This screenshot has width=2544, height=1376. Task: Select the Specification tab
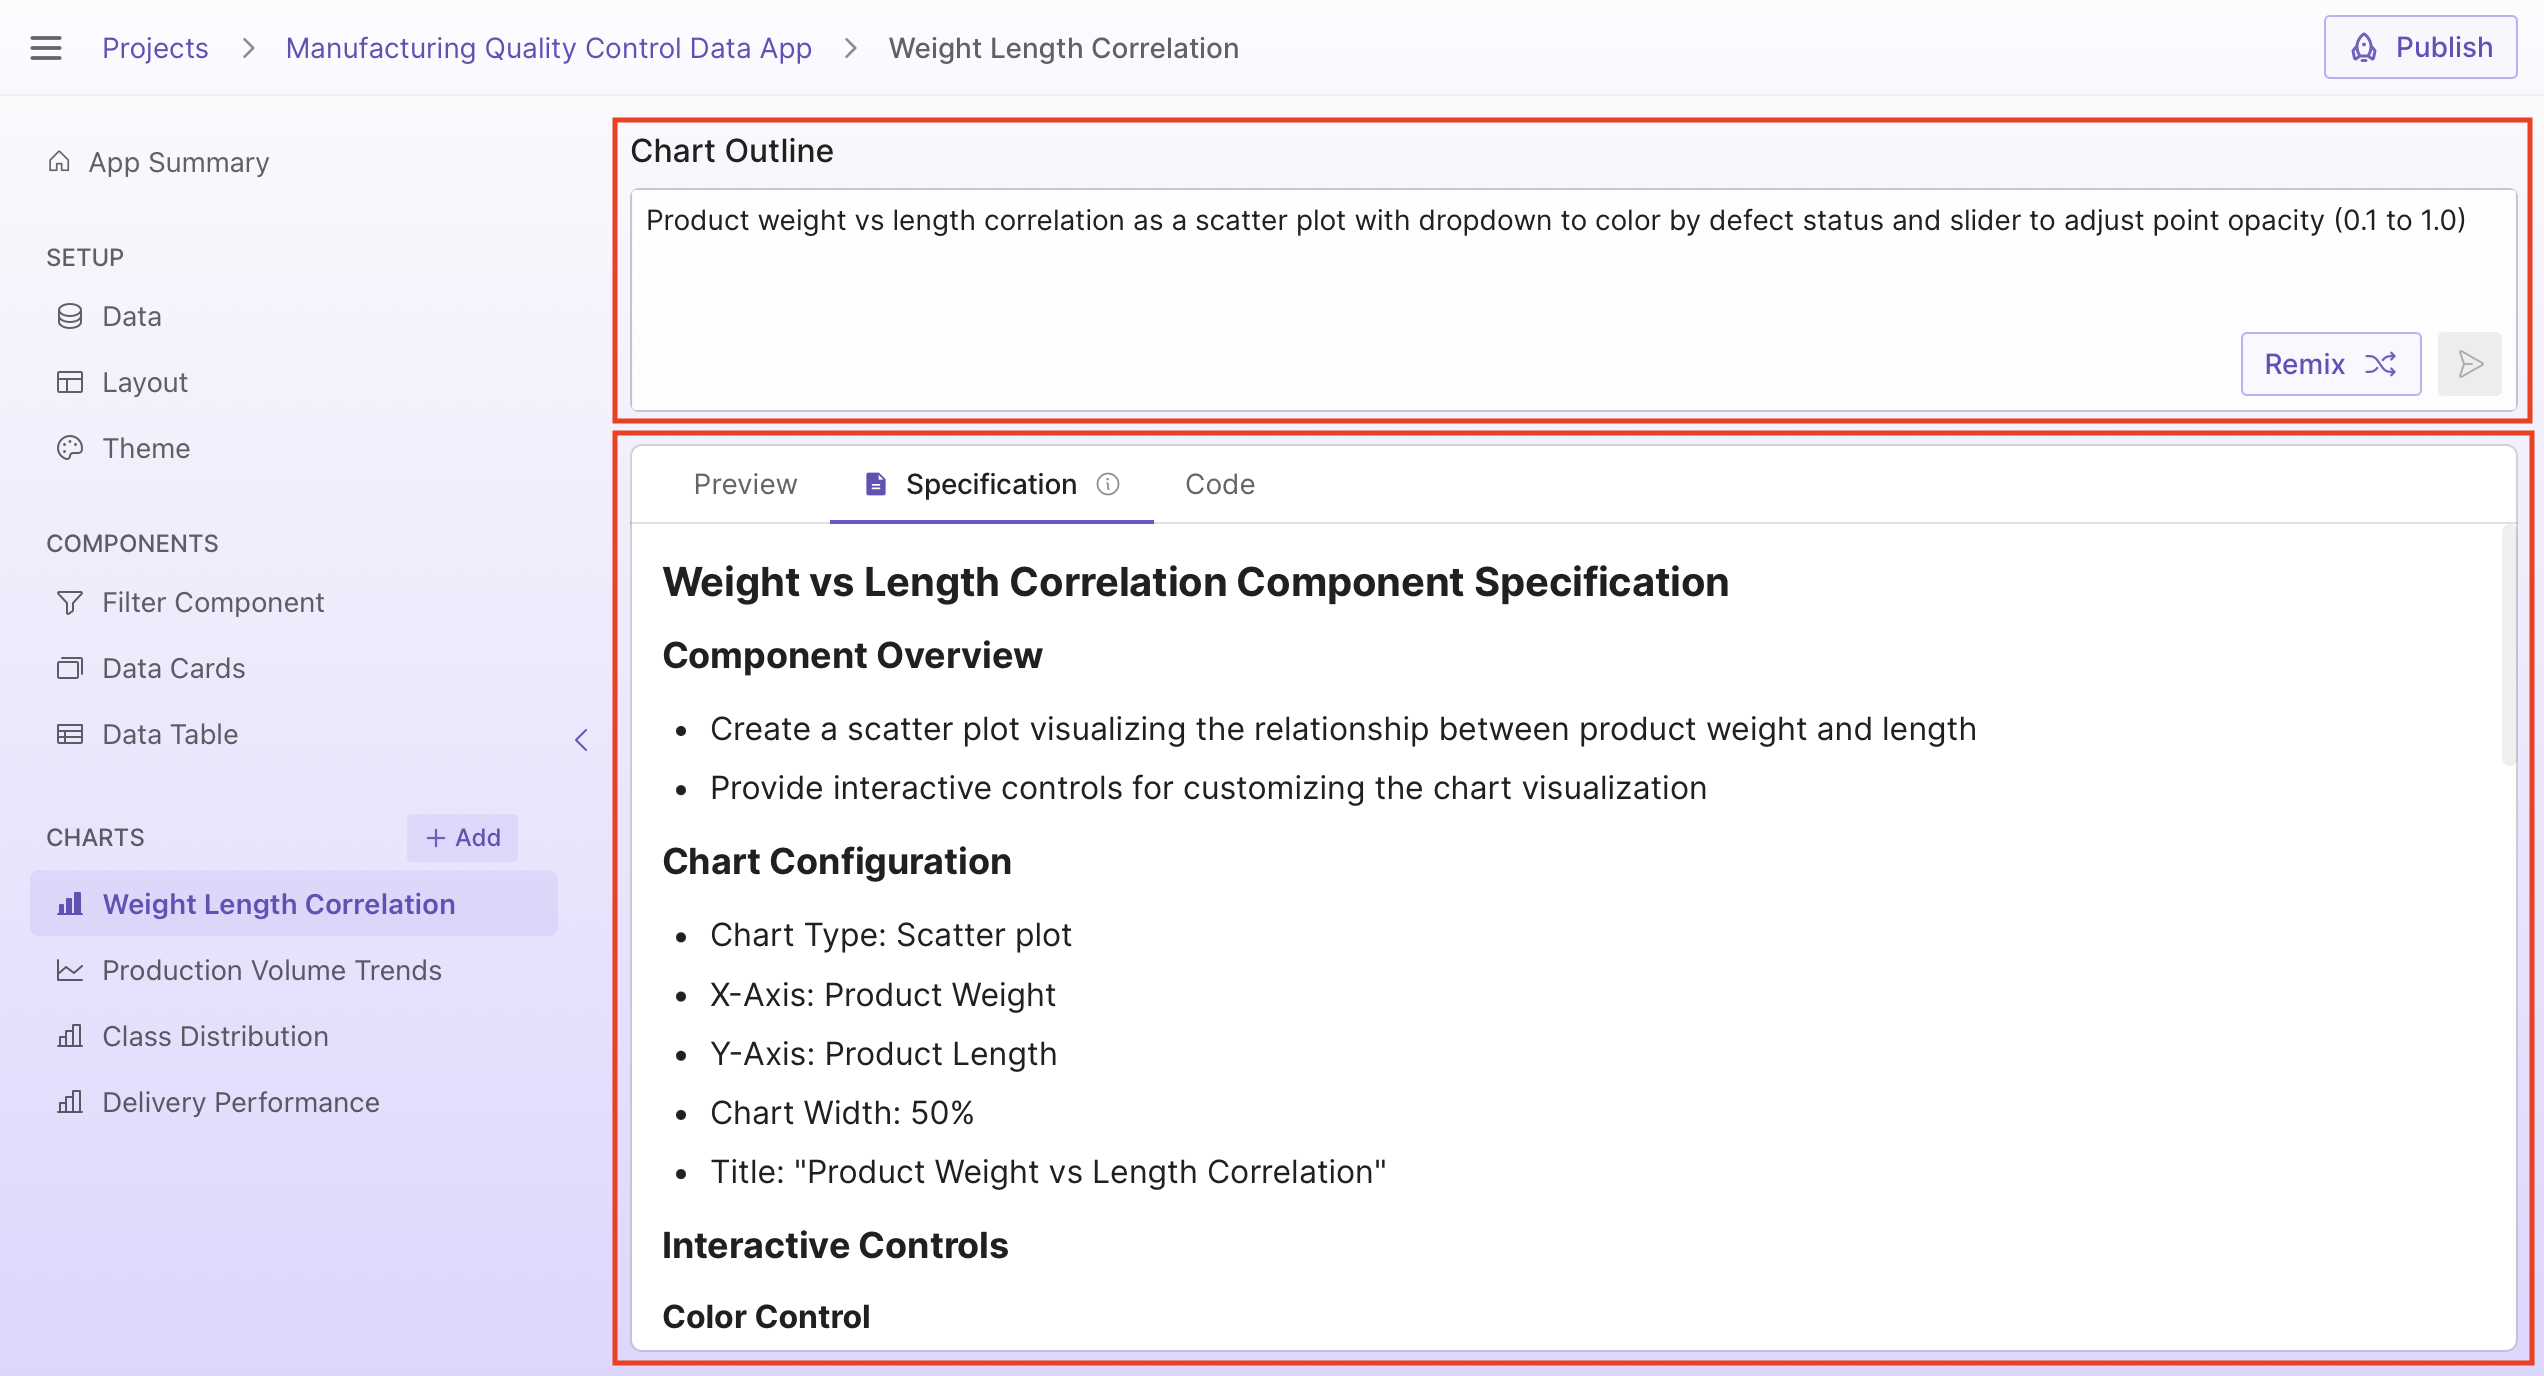pyautogui.click(x=990, y=484)
